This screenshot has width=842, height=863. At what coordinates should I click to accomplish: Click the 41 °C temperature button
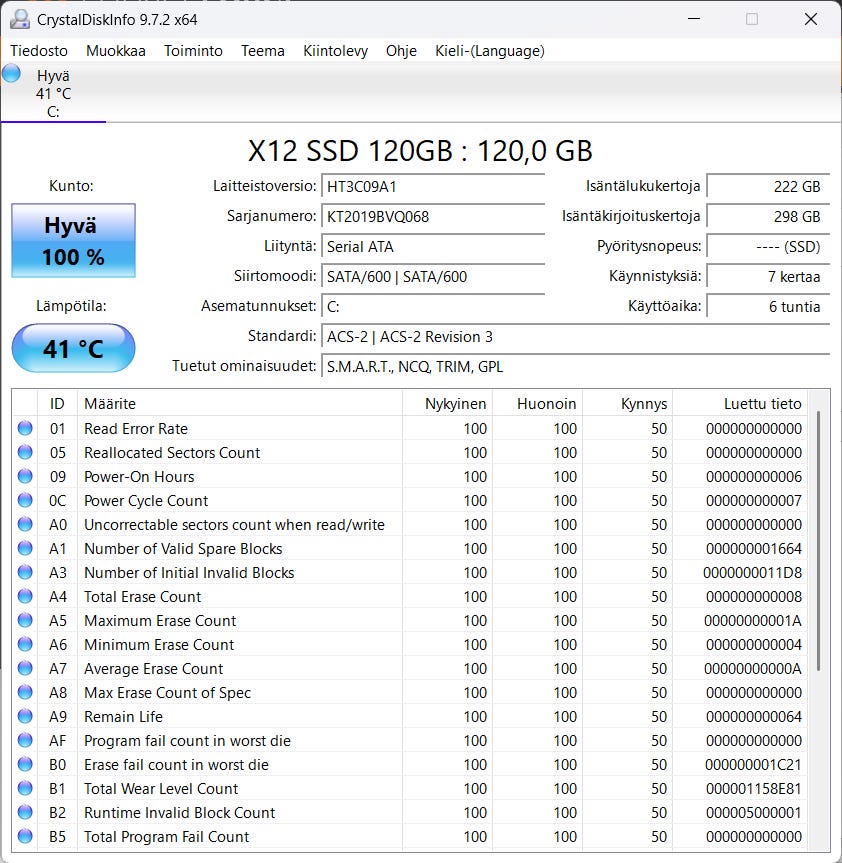[73, 349]
